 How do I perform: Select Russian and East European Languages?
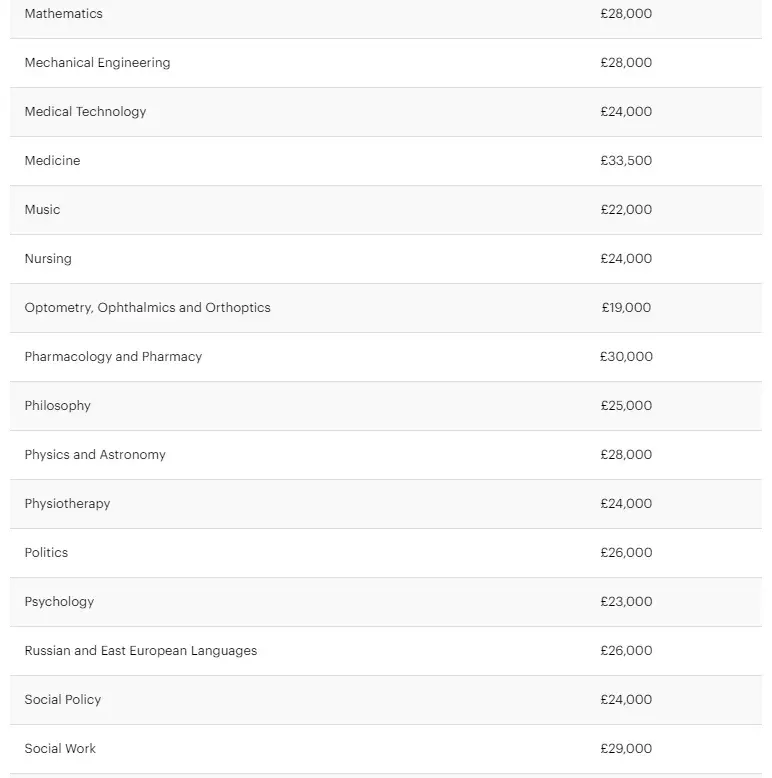click(x=141, y=651)
